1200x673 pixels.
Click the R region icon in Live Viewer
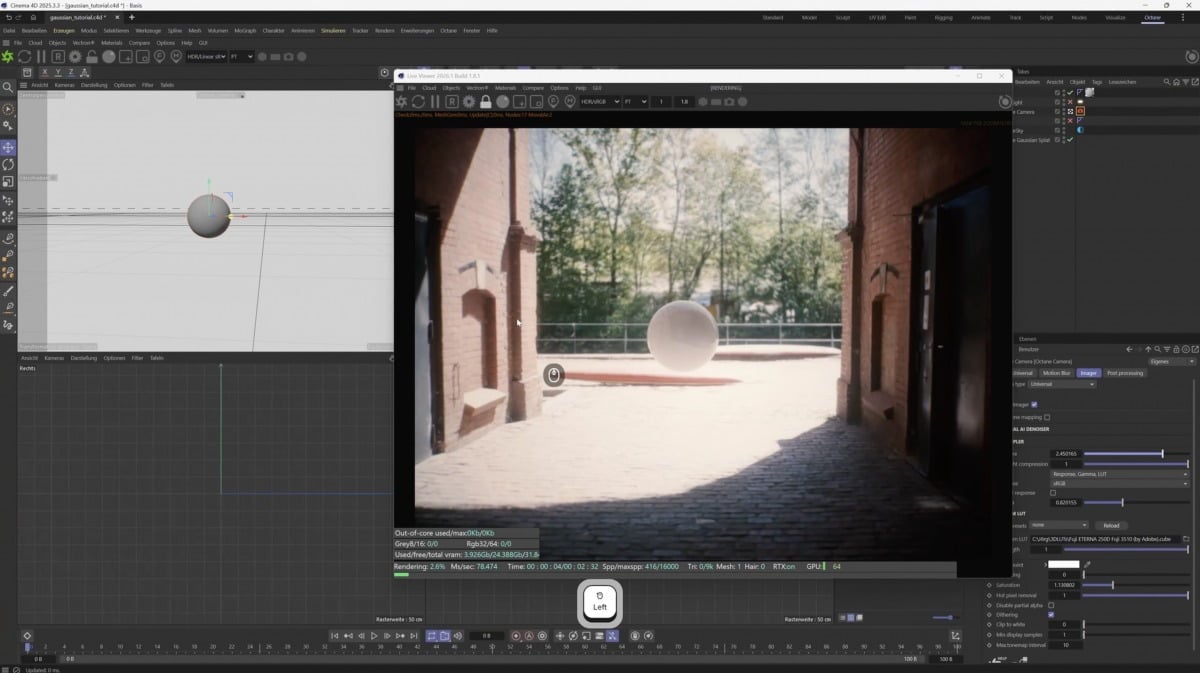(x=452, y=102)
